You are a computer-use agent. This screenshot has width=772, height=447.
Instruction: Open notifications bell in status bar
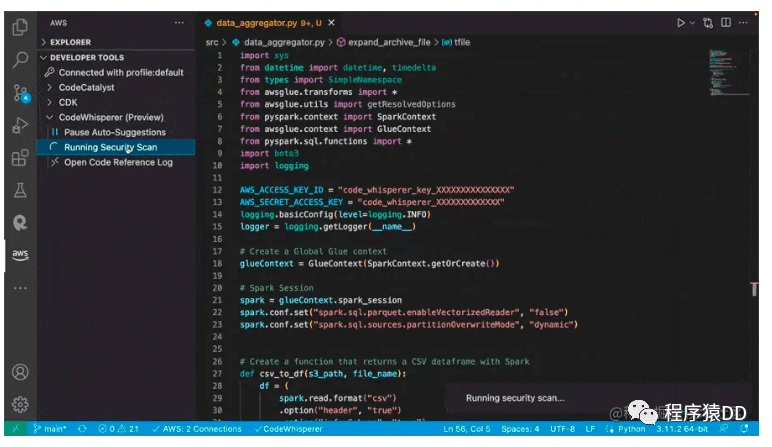[744, 429]
